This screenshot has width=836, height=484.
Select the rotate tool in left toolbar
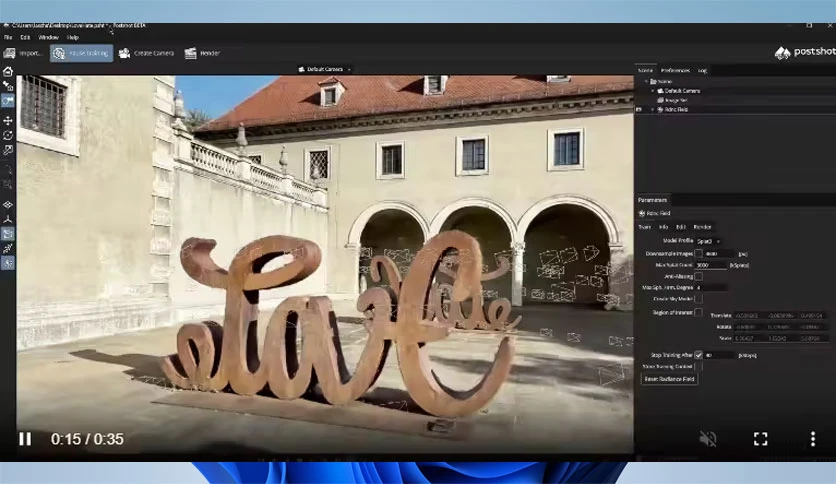pos(7,135)
